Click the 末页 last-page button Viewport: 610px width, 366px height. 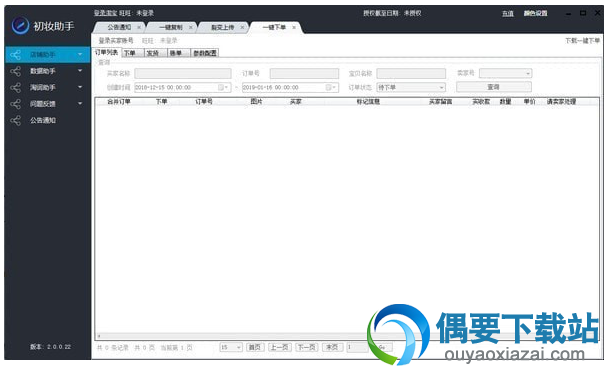click(x=332, y=347)
